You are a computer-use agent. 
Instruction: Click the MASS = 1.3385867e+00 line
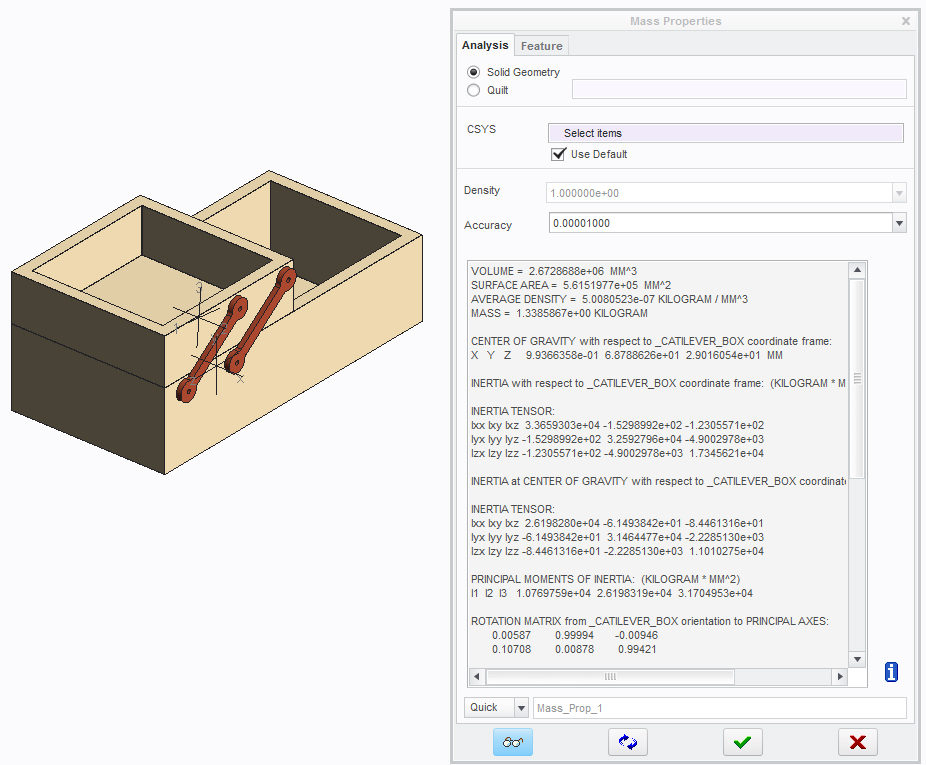point(559,313)
